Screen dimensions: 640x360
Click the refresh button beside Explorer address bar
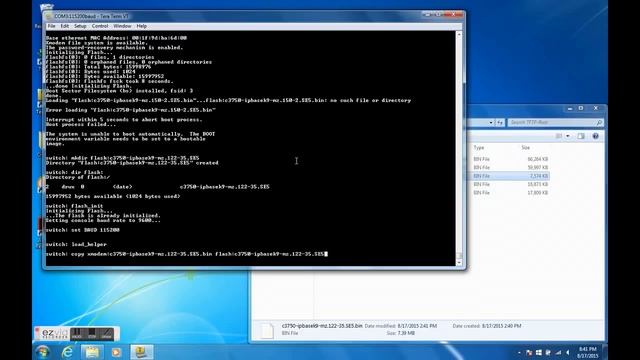tap(500, 122)
